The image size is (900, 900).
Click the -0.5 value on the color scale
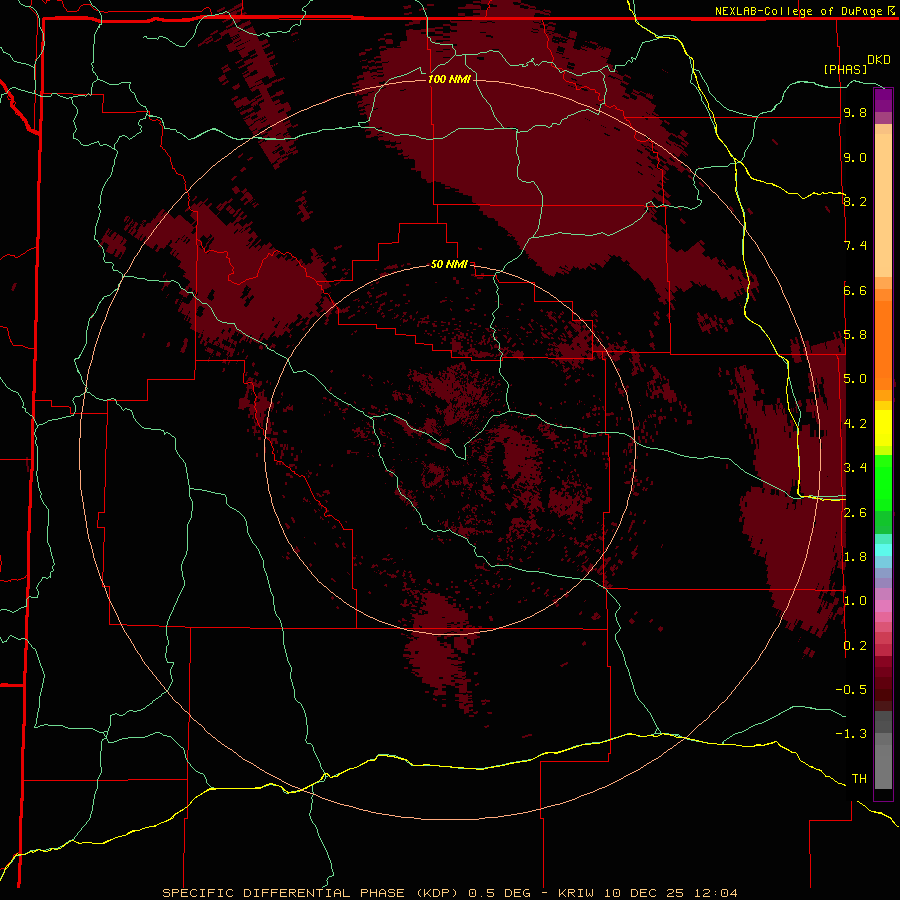pos(851,690)
